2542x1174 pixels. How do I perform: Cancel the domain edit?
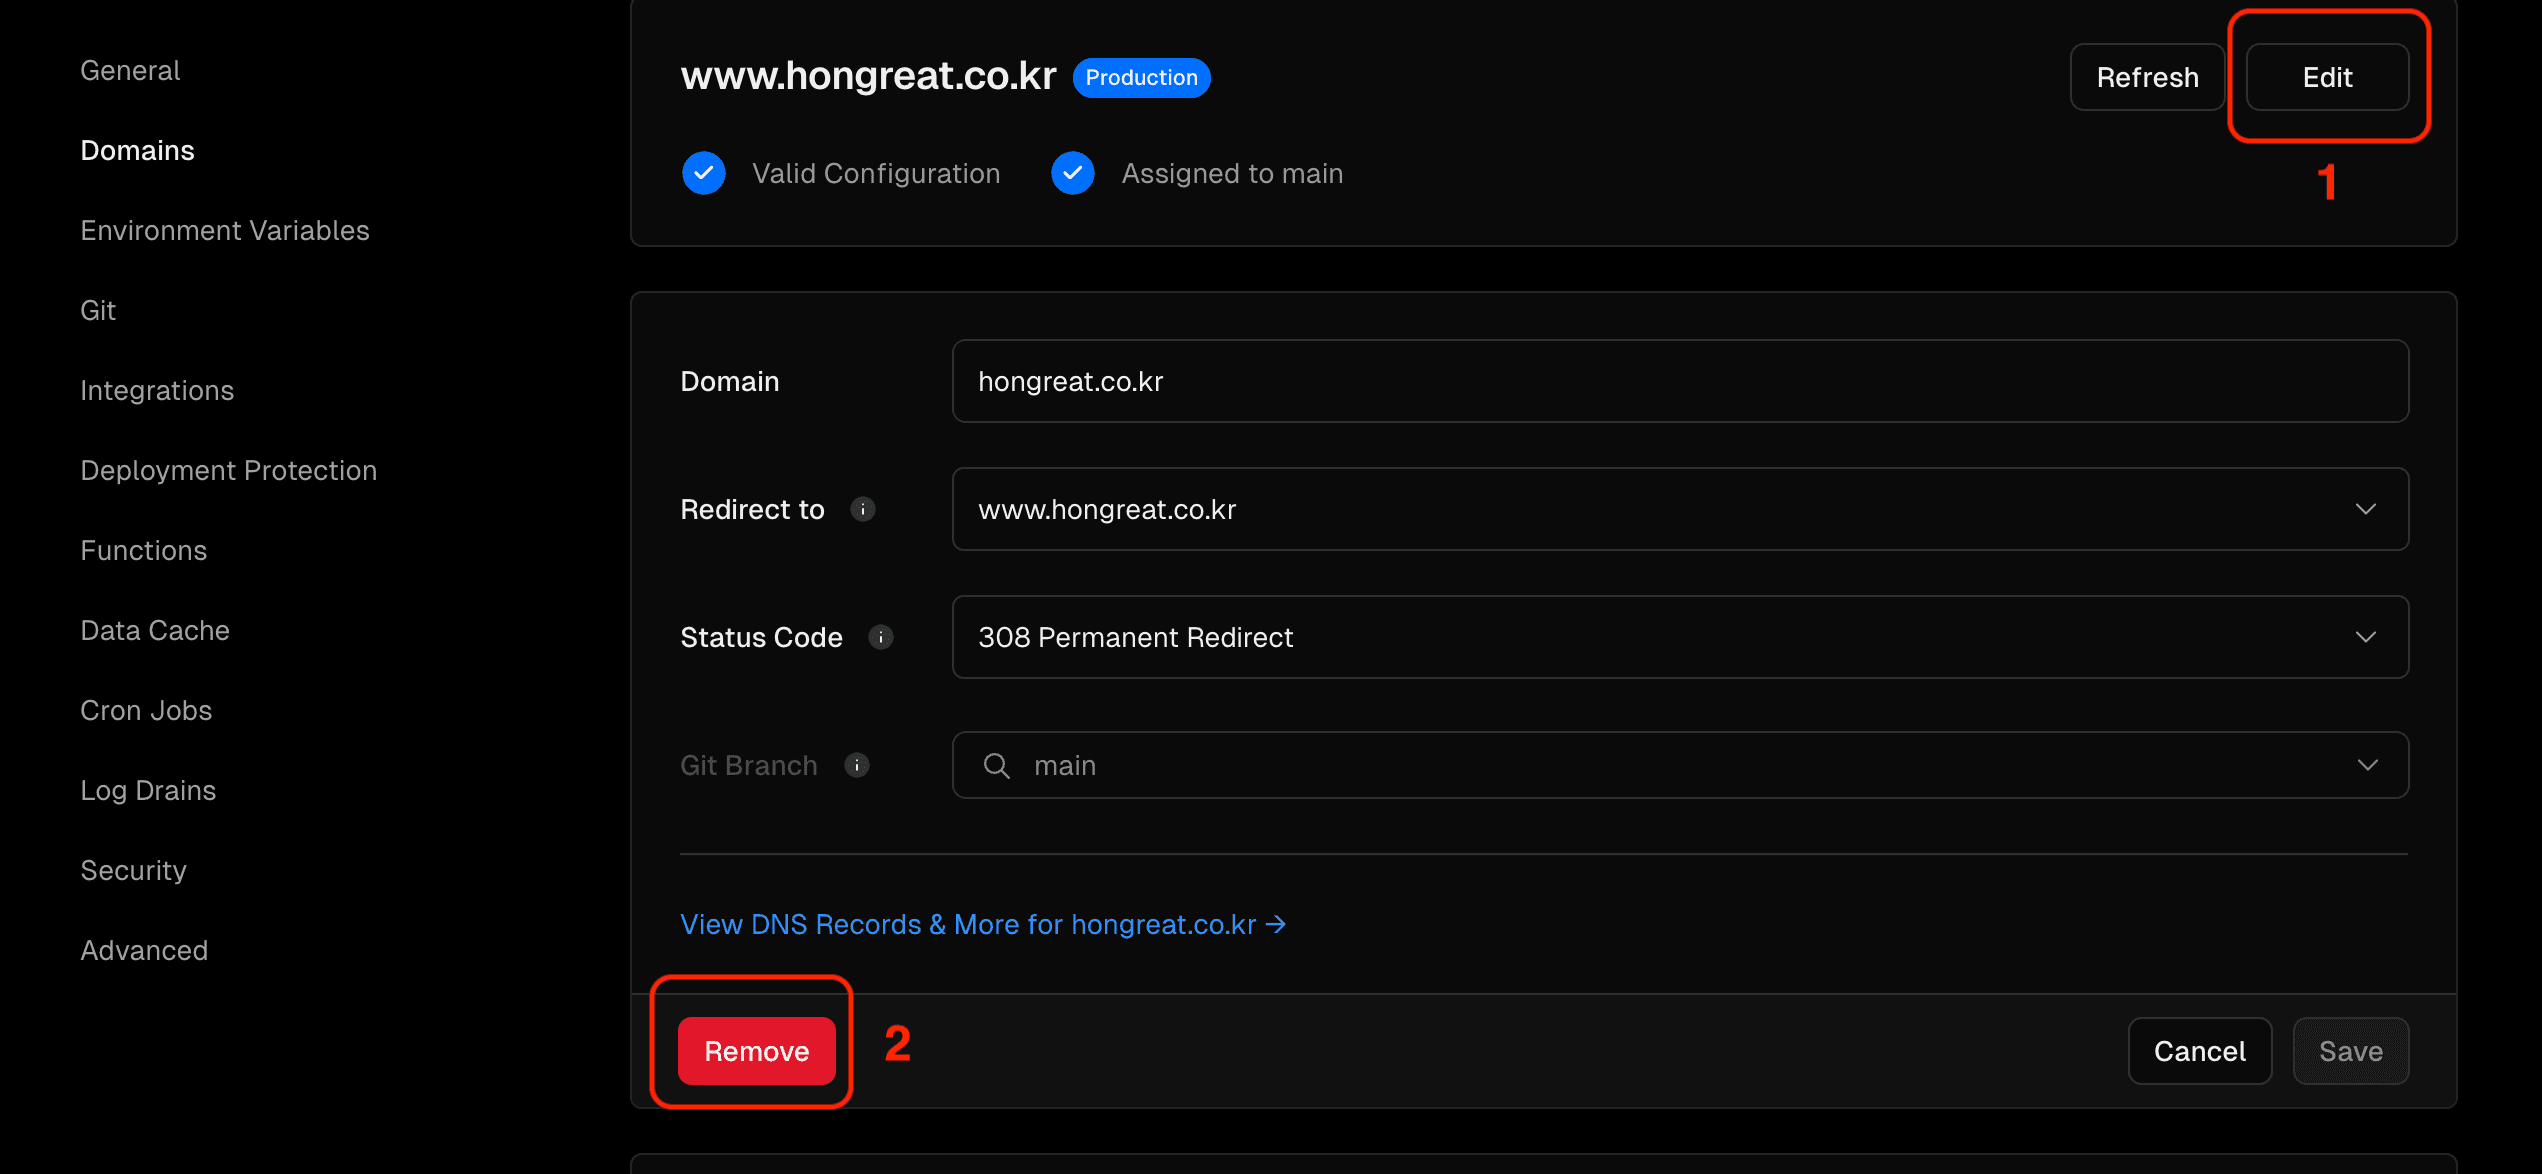(2199, 1052)
